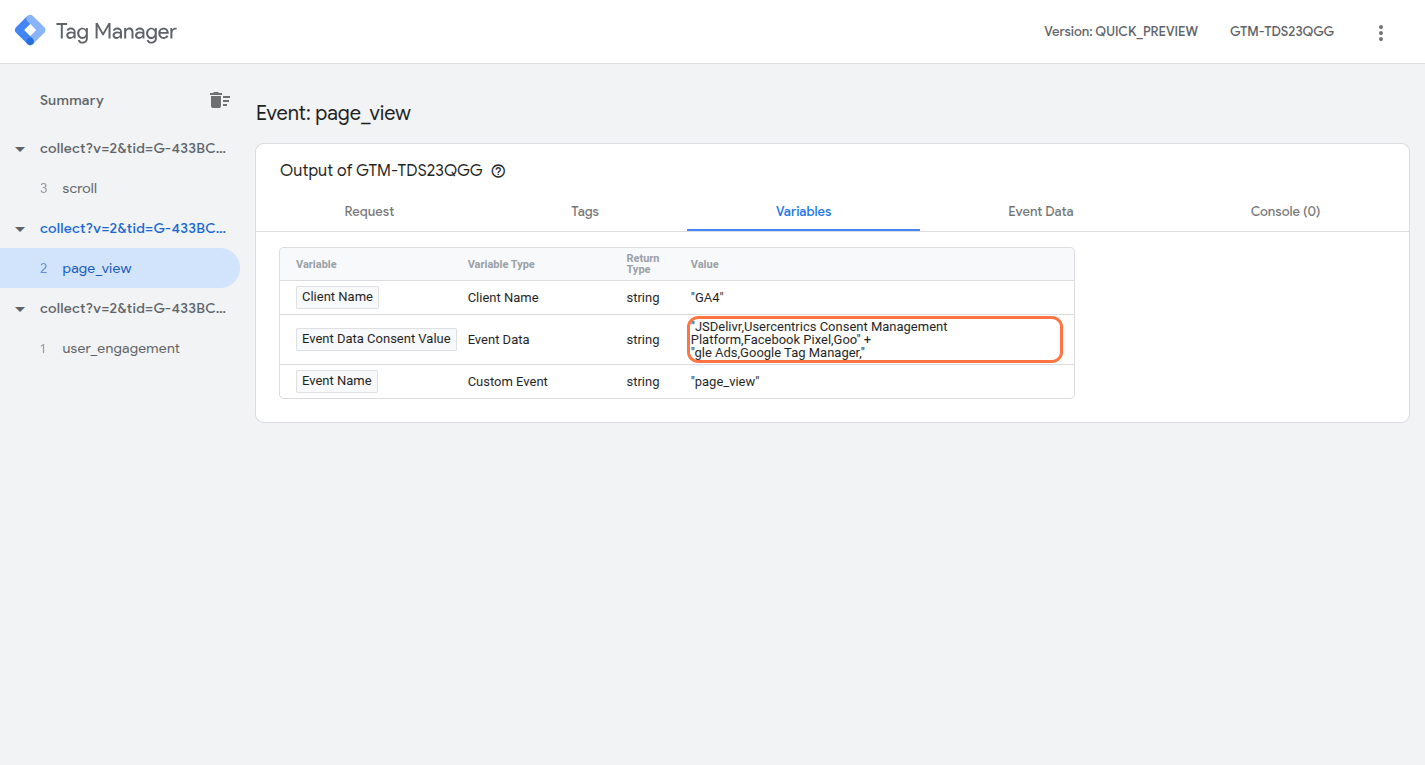
Task: Click the Tag Manager title text
Action: [x=116, y=31]
